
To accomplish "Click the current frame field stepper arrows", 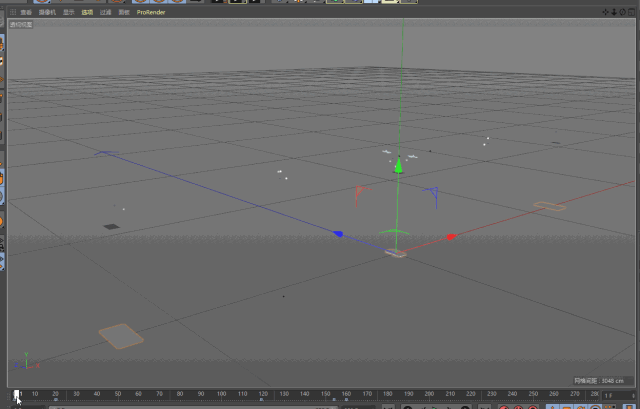I will (633, 396).
